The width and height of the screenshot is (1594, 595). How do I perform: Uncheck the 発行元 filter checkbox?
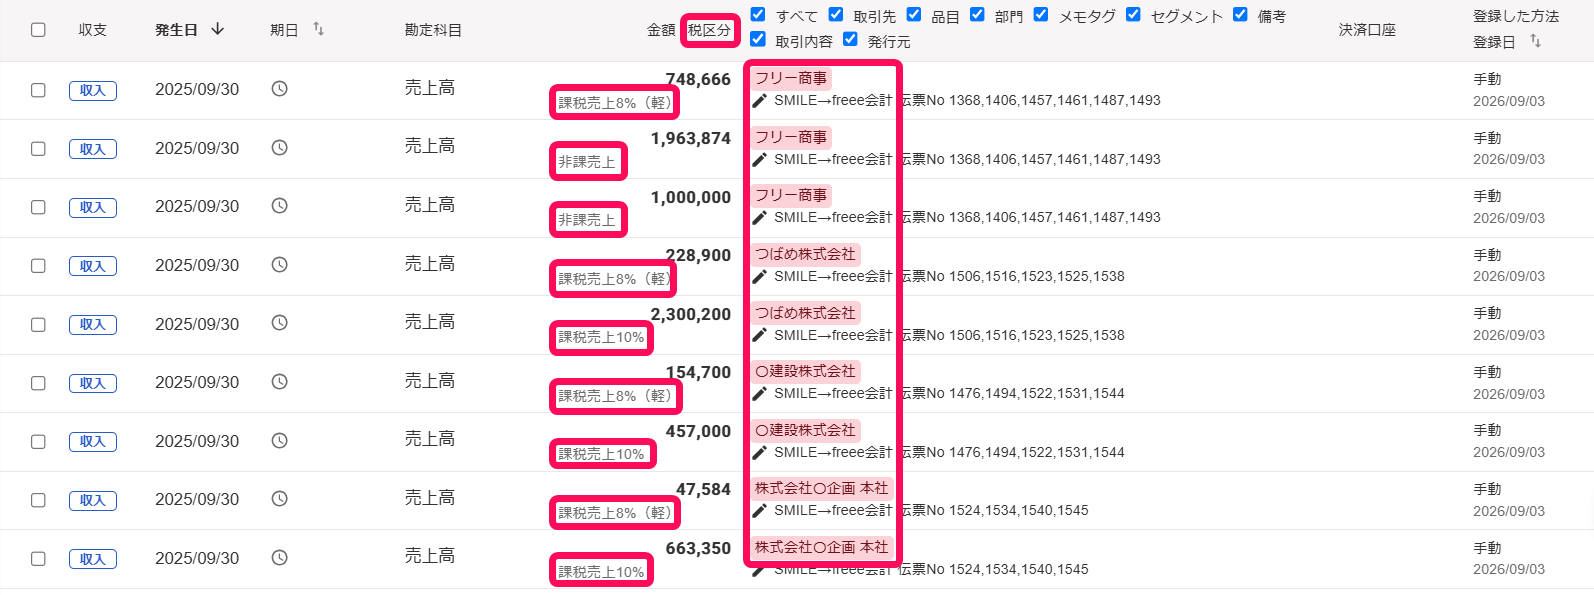850,39
